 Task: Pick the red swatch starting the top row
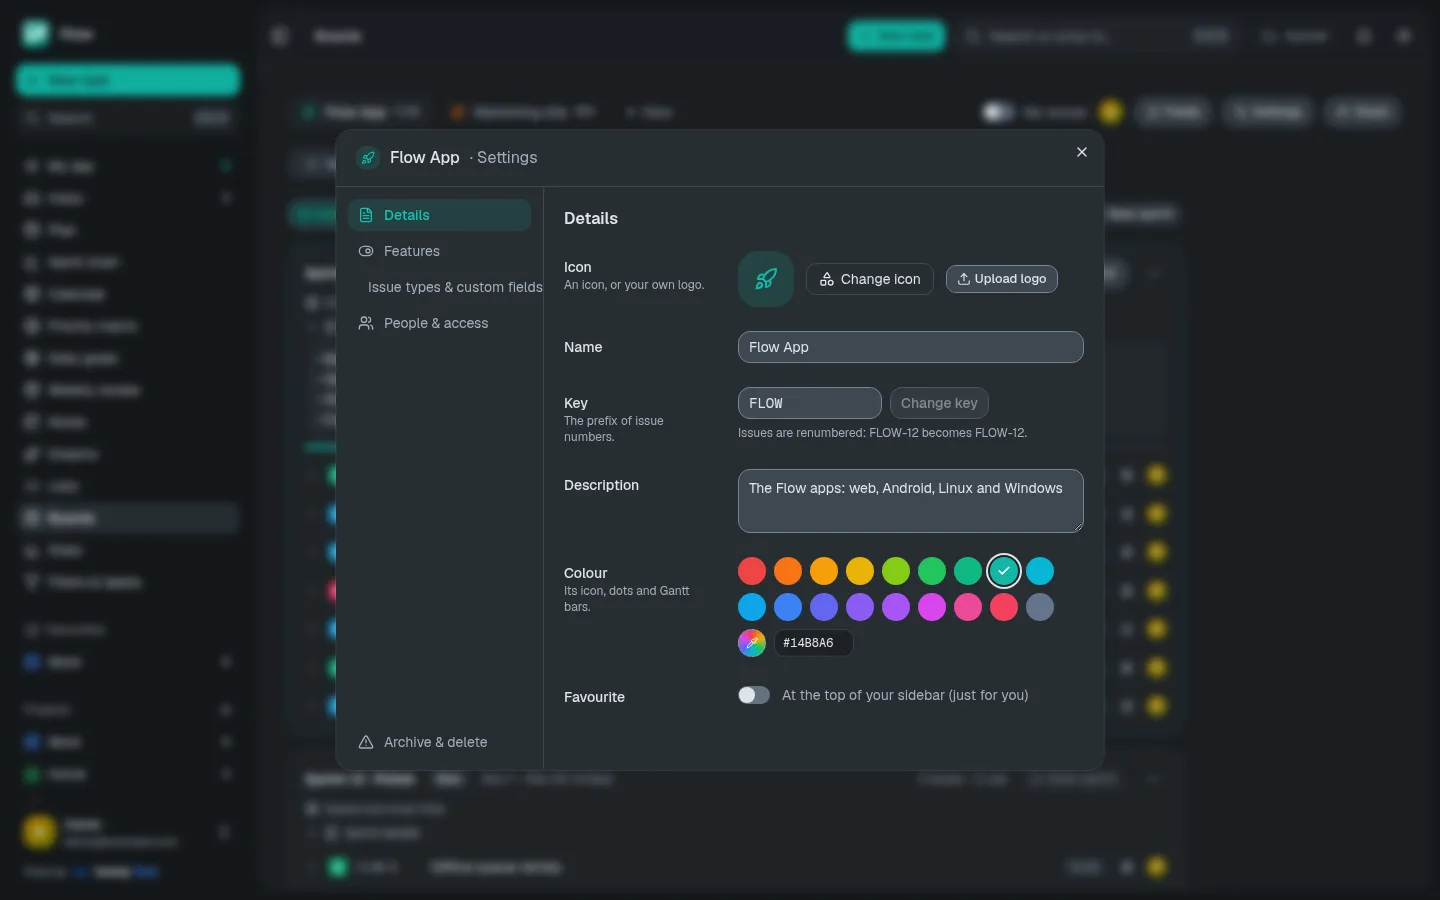752,571
